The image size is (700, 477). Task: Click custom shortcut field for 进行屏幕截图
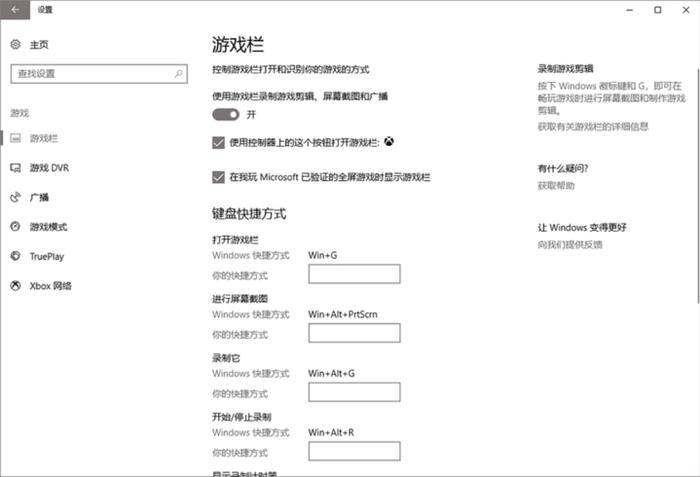(354, 333)
